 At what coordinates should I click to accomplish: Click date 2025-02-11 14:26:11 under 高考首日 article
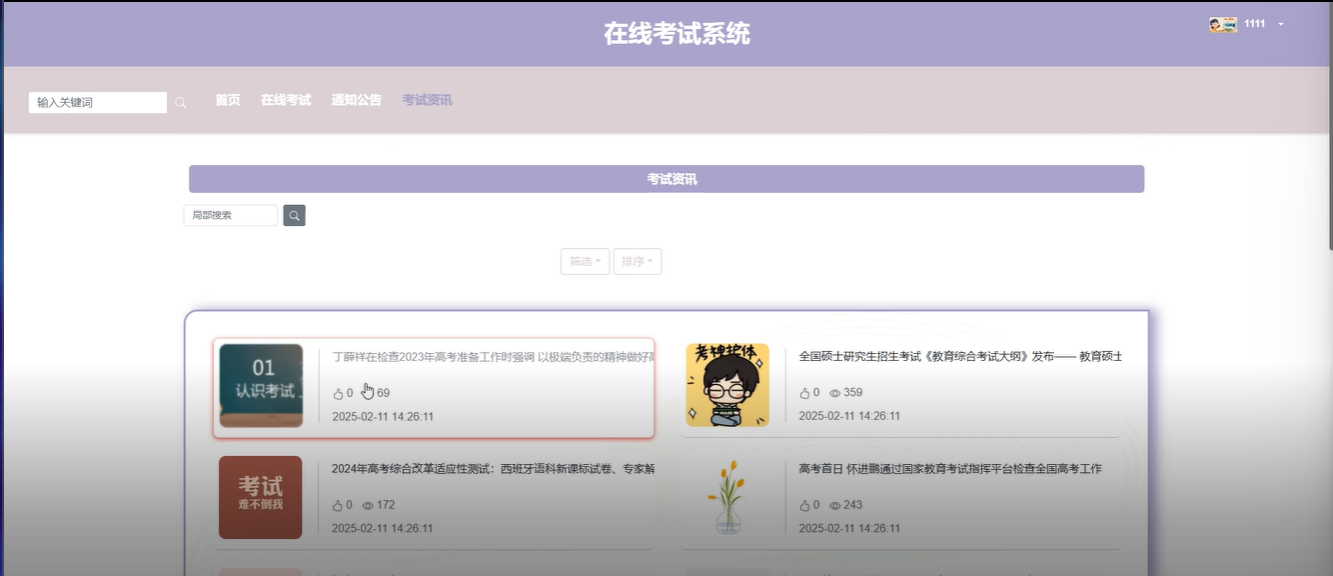click(850, 528)
